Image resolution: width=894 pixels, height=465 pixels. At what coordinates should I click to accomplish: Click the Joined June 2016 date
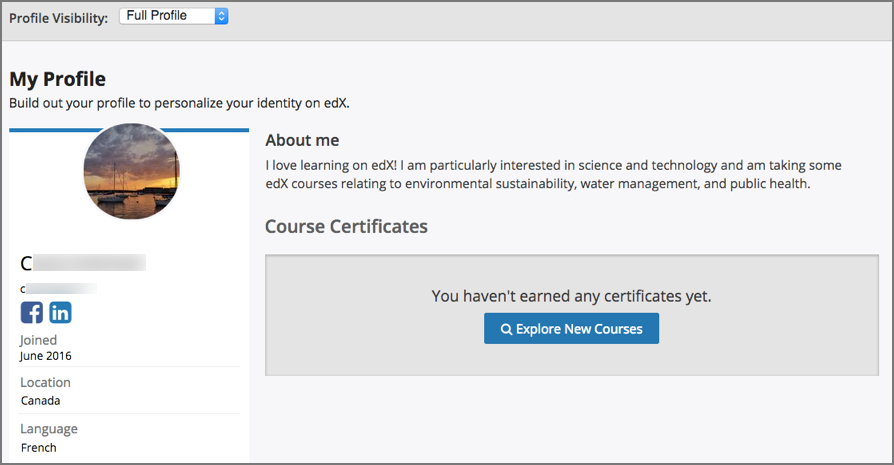pos(46,356)
